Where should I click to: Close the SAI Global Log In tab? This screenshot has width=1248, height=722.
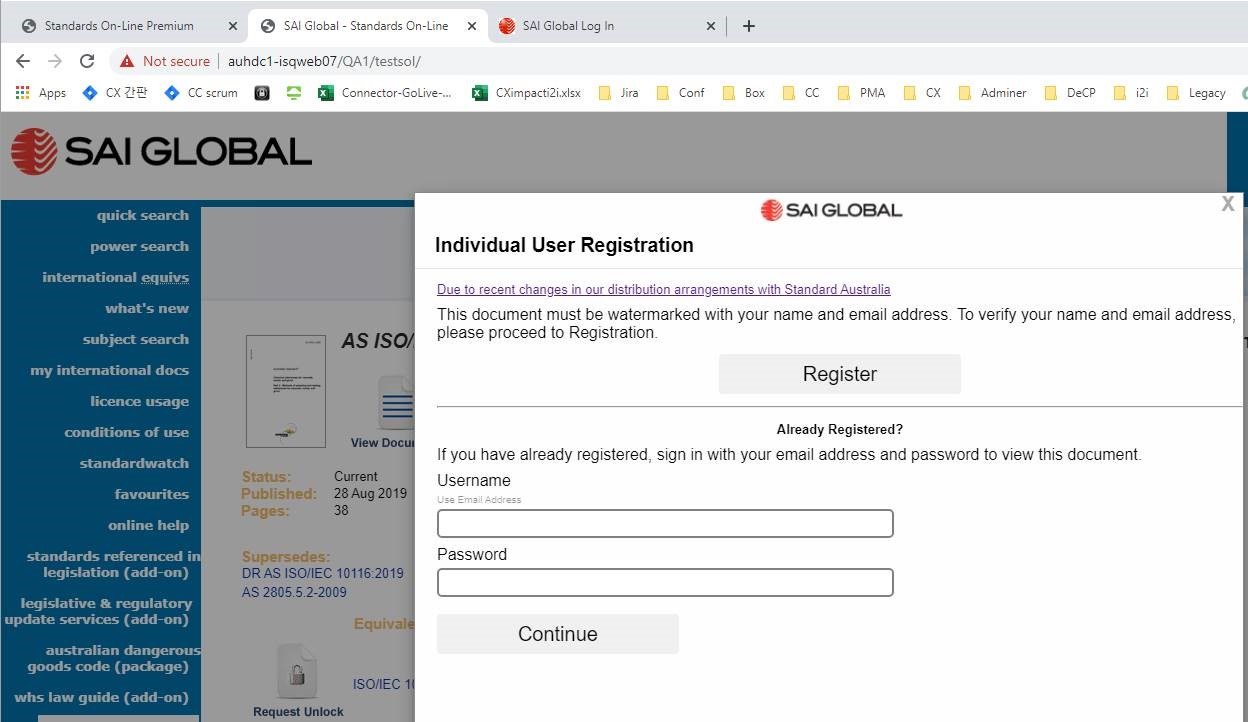coord(711,26)
